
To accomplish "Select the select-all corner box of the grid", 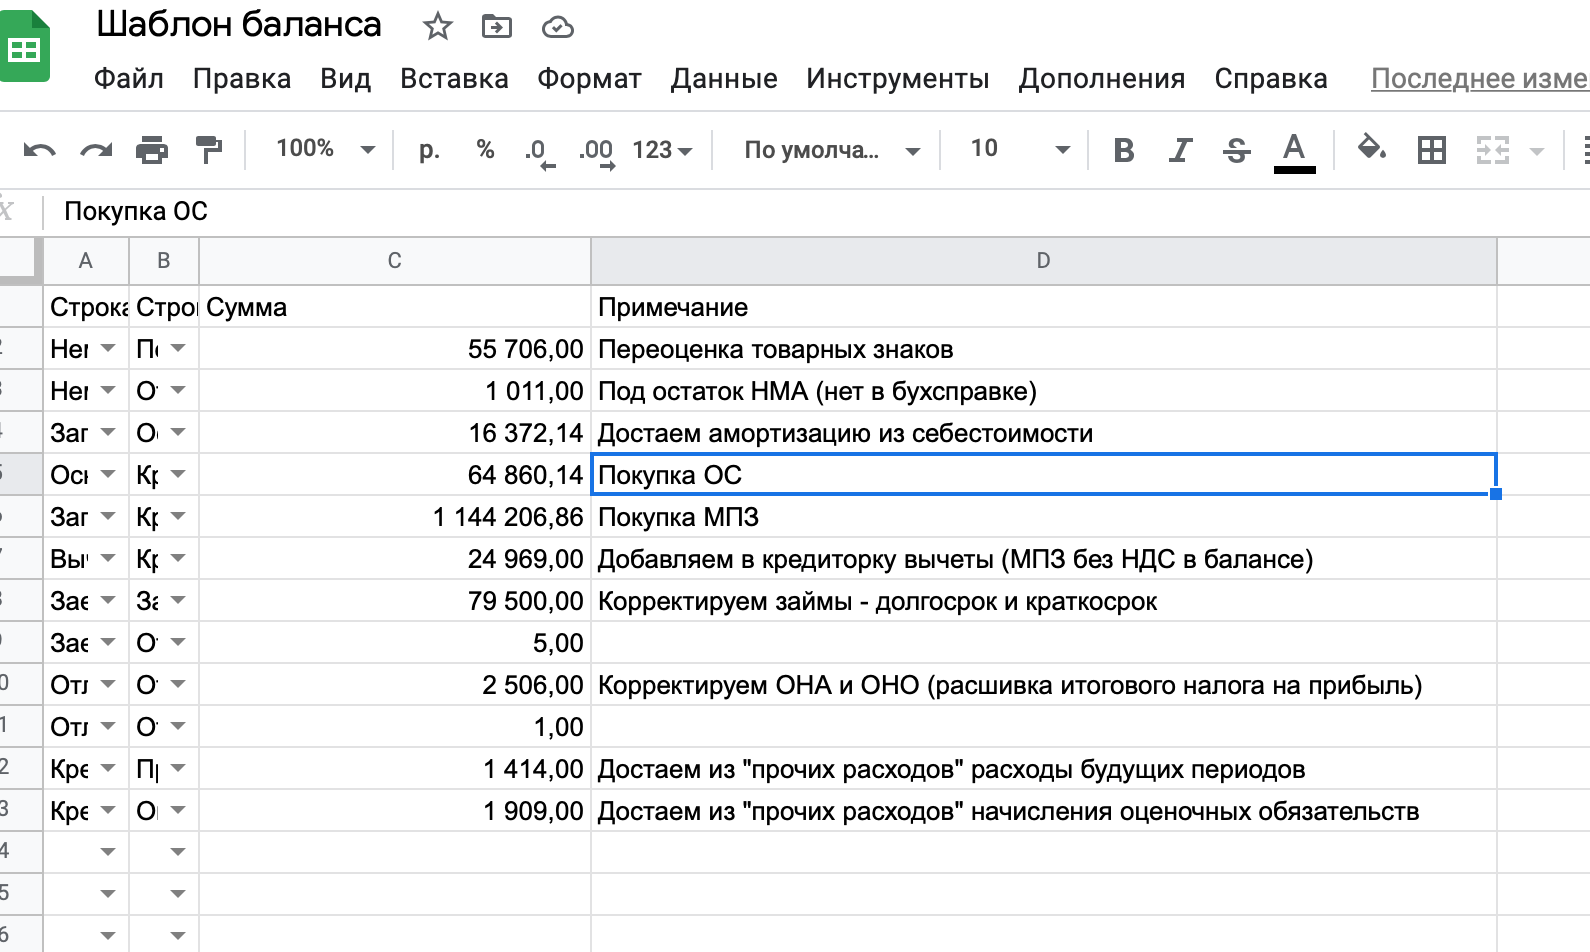I will click(20, 261).
